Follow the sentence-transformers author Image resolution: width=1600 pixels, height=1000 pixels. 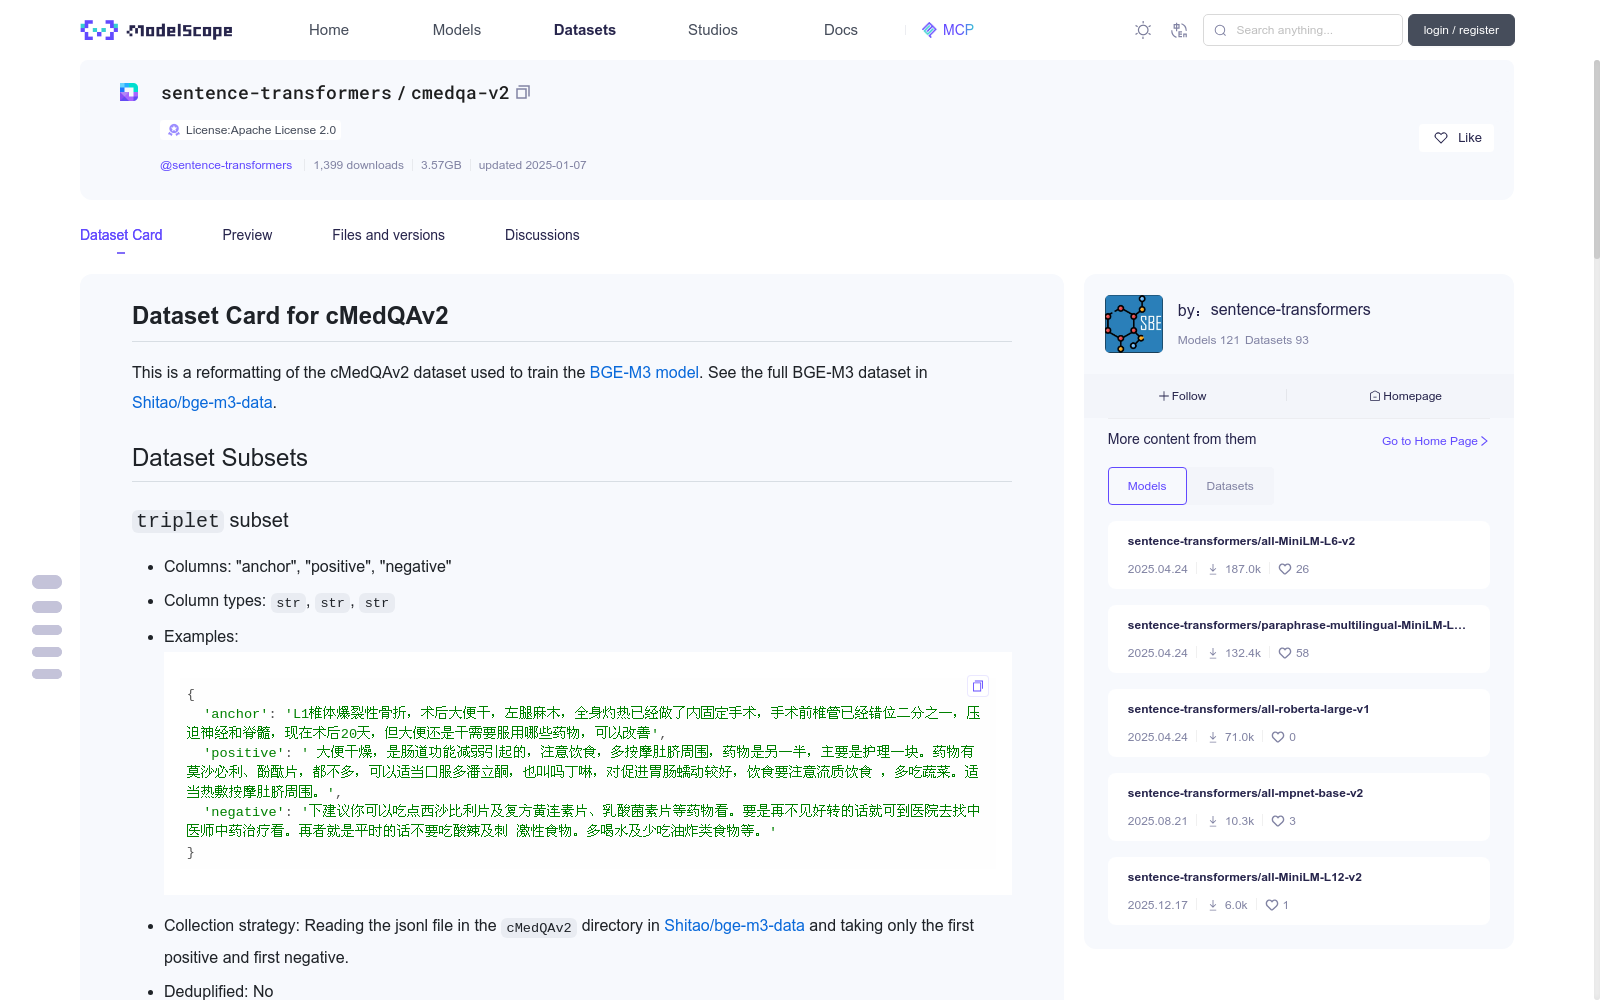point(1183,396)
